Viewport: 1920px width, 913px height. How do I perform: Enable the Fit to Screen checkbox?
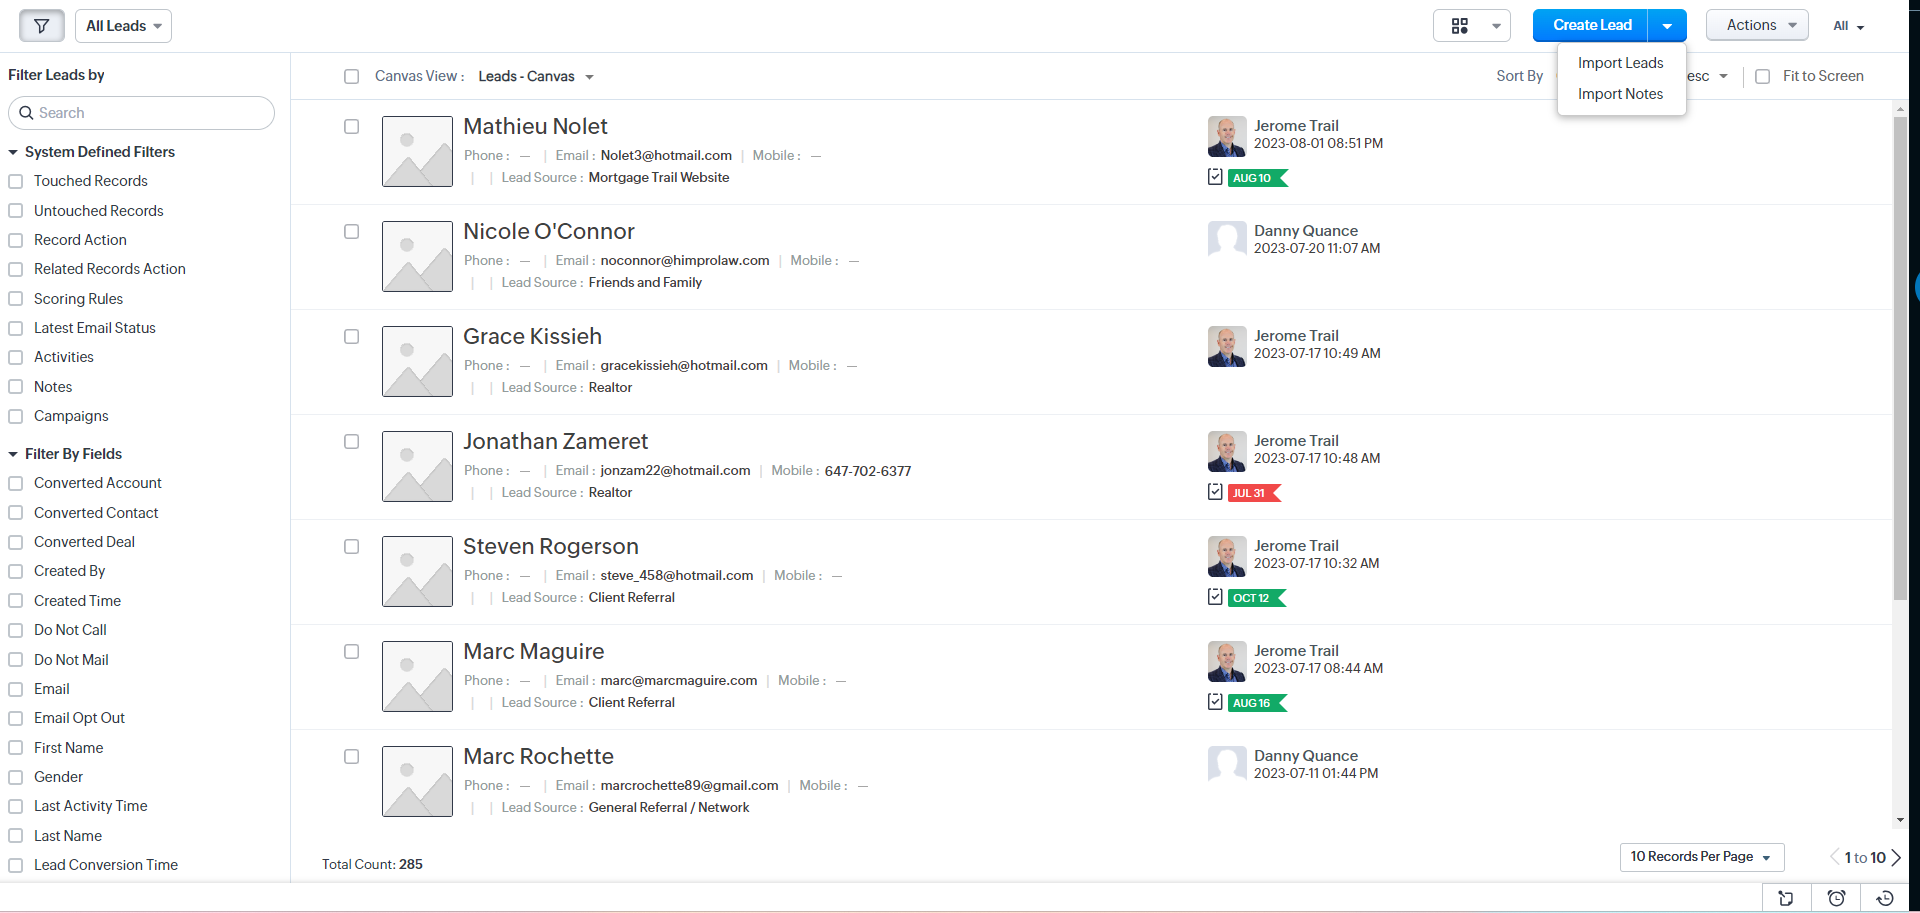click(1763, 77)
